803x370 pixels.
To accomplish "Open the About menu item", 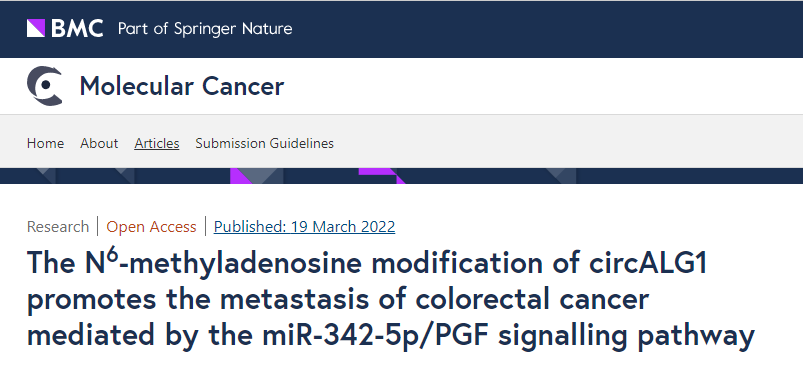I will tap(99, 143).
